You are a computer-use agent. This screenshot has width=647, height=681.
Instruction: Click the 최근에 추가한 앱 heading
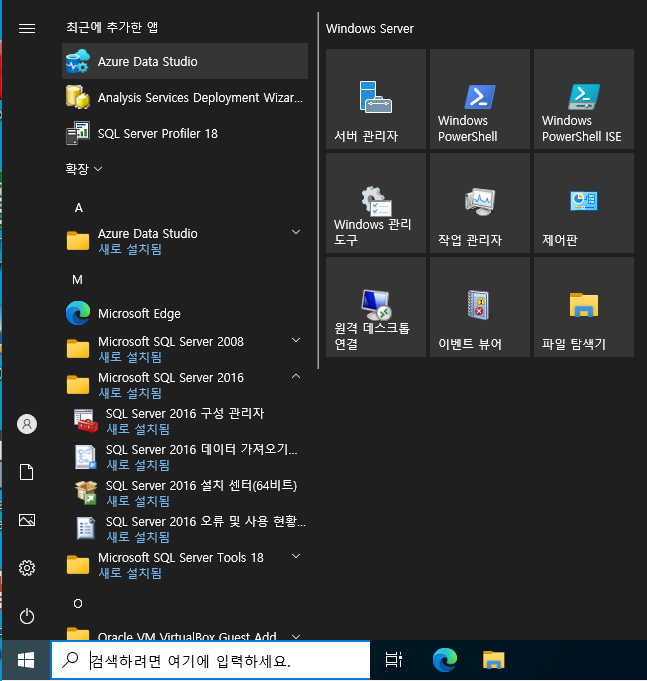click(x=112, y=27)
